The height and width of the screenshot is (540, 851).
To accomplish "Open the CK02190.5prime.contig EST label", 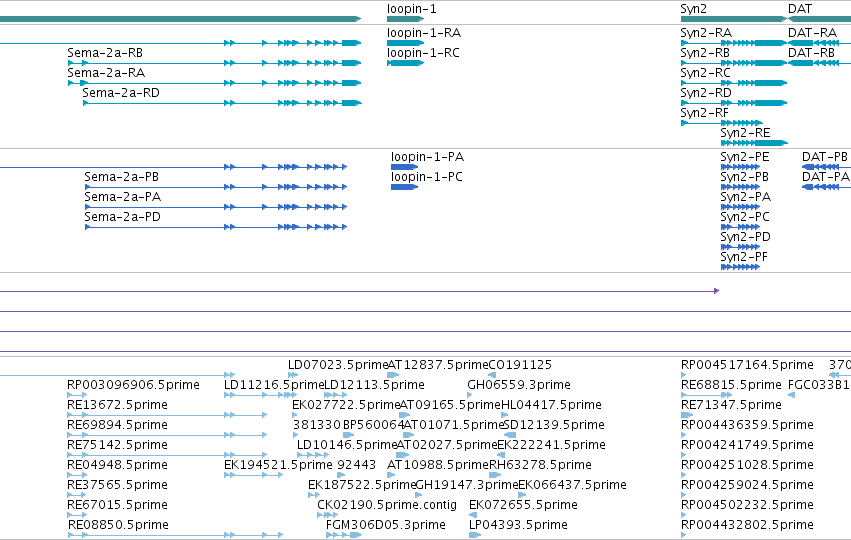I will click(387, 506).
